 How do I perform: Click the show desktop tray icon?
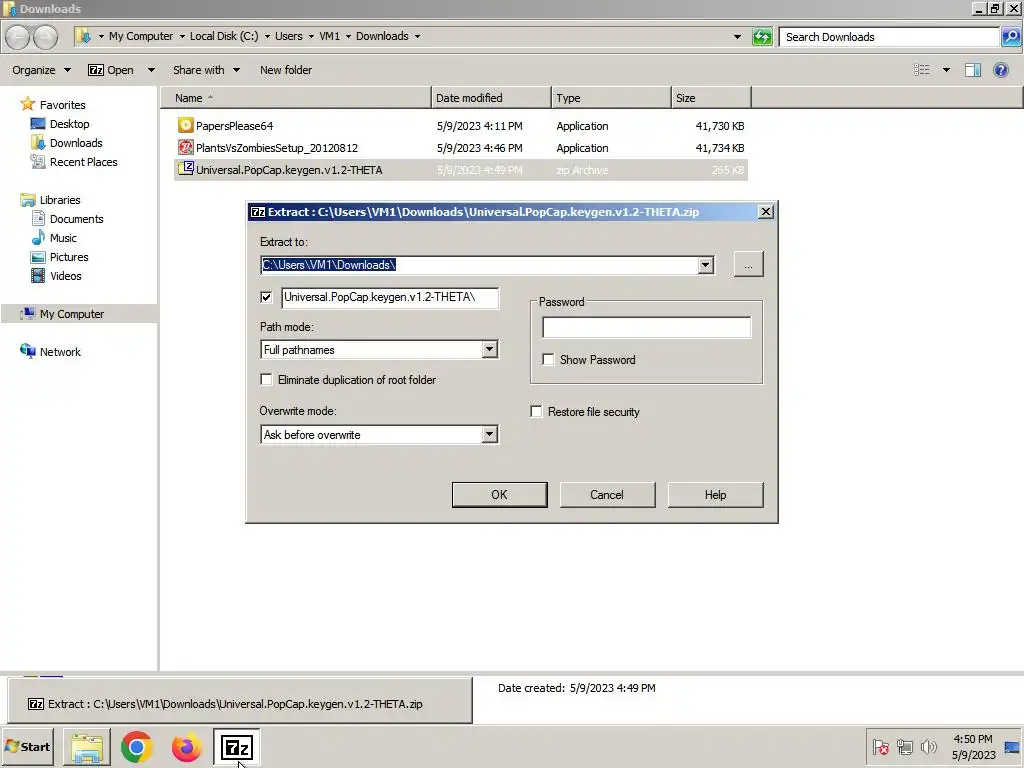(1012, 746)
